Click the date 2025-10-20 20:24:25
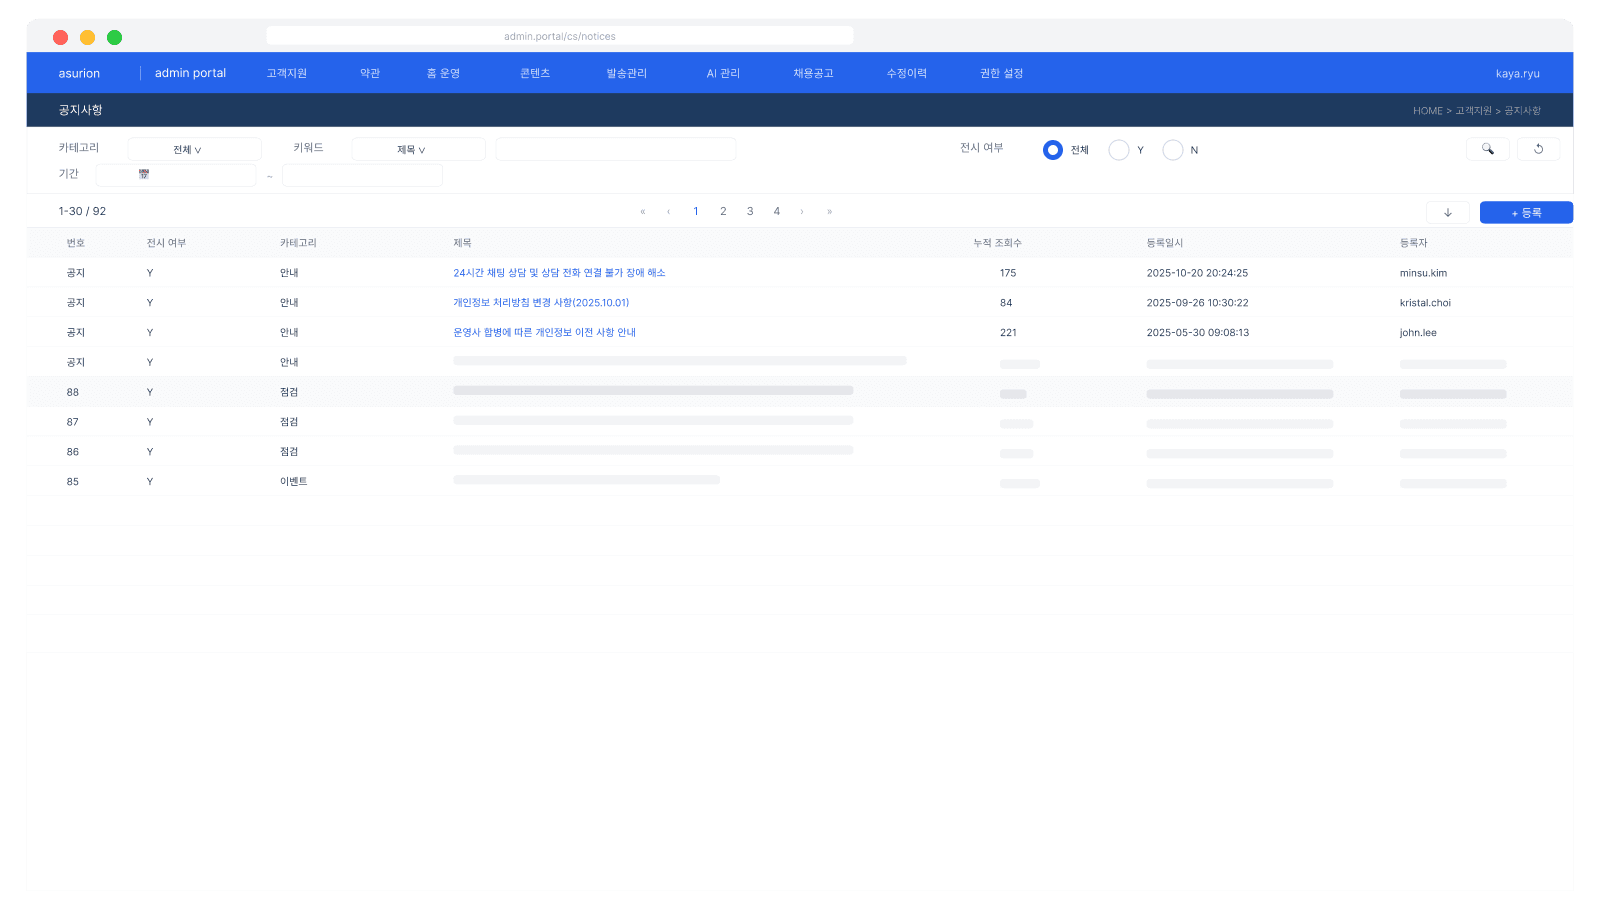The image size is (1600, 900). coord(1197,273)
